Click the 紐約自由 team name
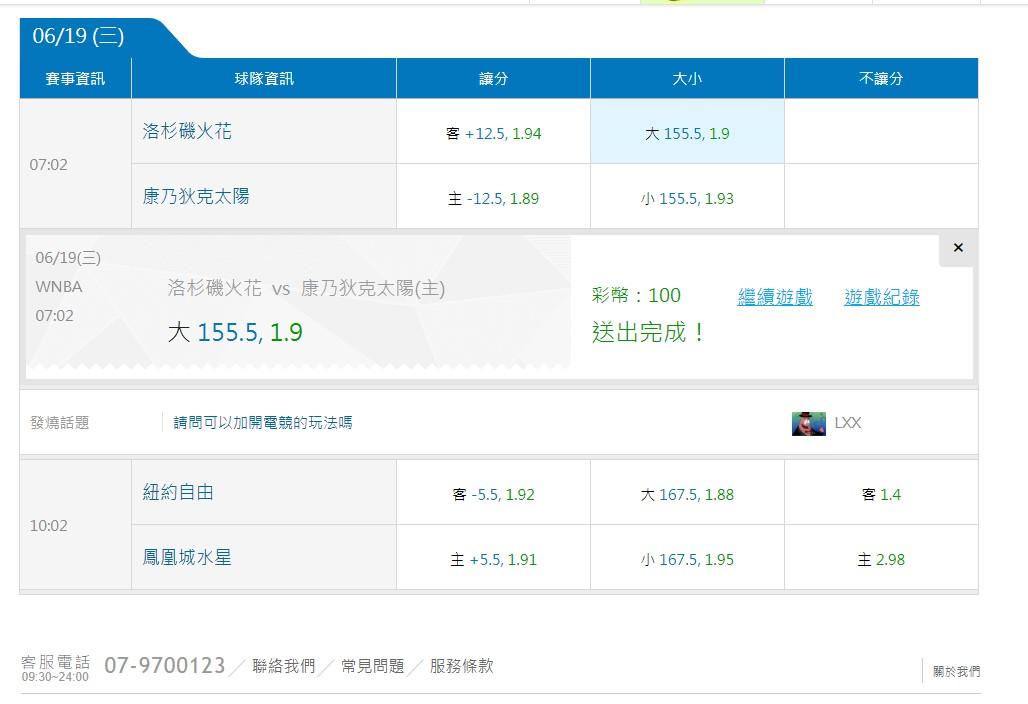This screenshot has height=704, width=1028. point(178,492)
